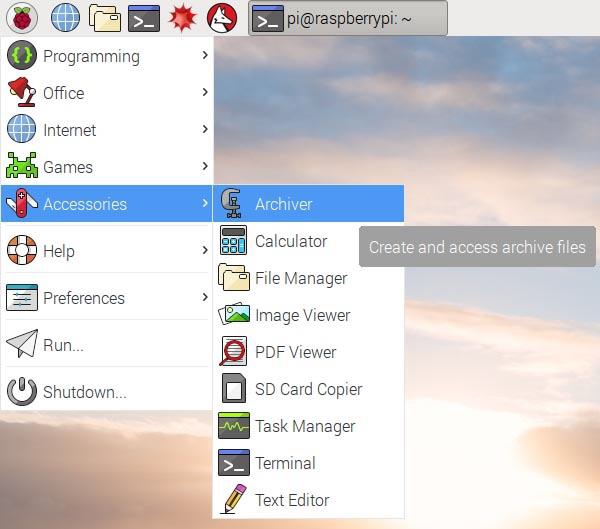Choose Run... from the main menu
Viewport: 600px width, 529px height.
pos(107,345)
